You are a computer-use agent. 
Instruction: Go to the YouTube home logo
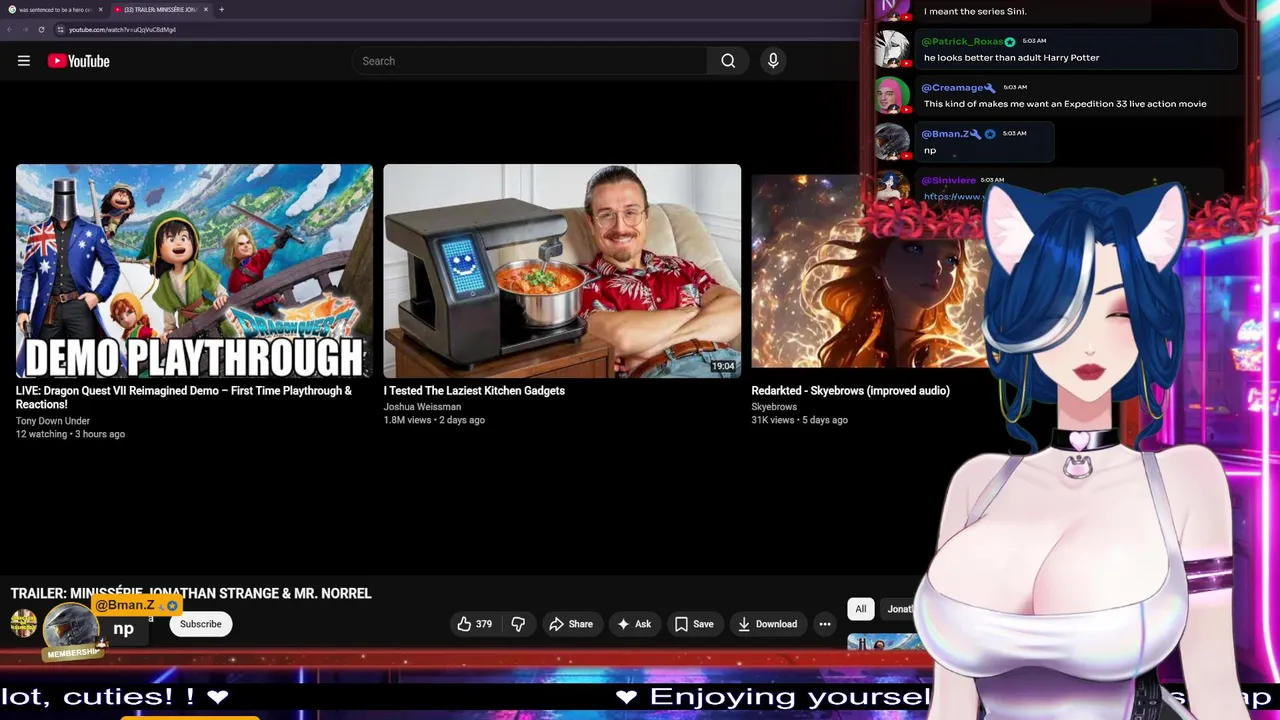(x=78, y=61)
